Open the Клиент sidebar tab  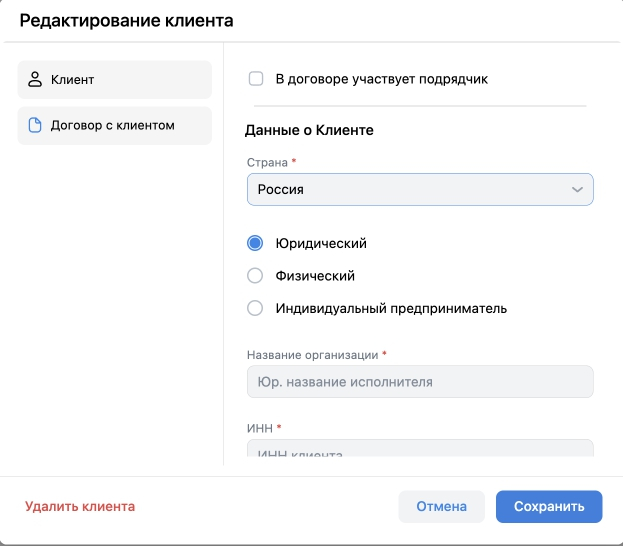pyautogui.click(x=114, y=79)
